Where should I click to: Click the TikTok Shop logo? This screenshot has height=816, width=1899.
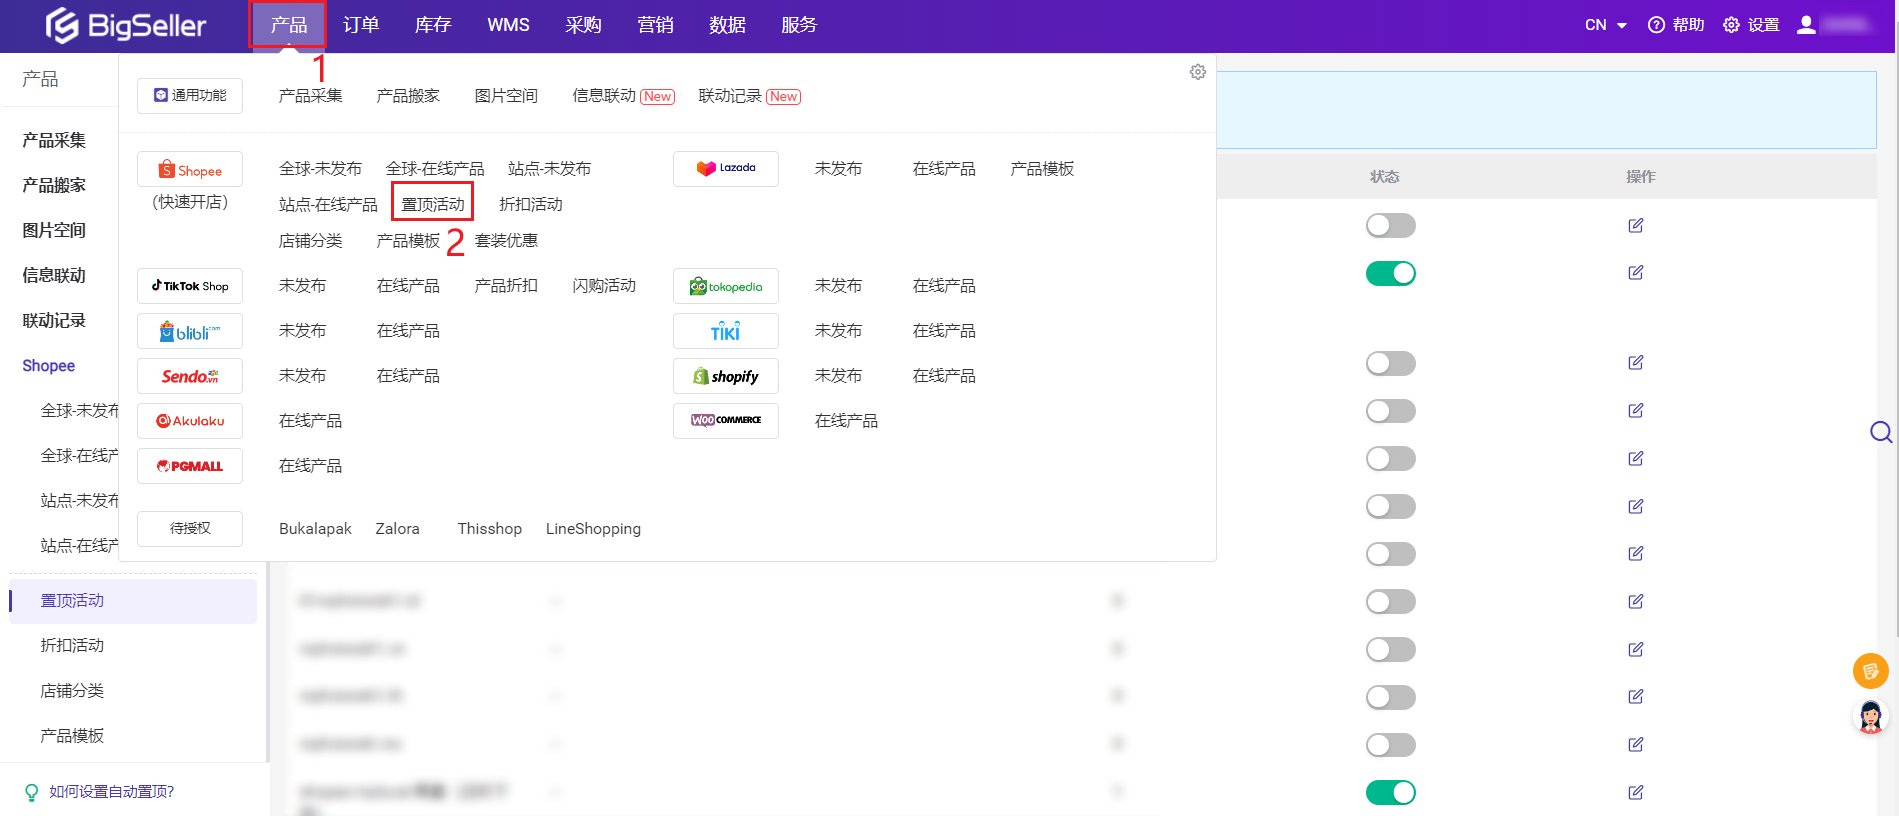pyautogui.click(x=190, y=286)
